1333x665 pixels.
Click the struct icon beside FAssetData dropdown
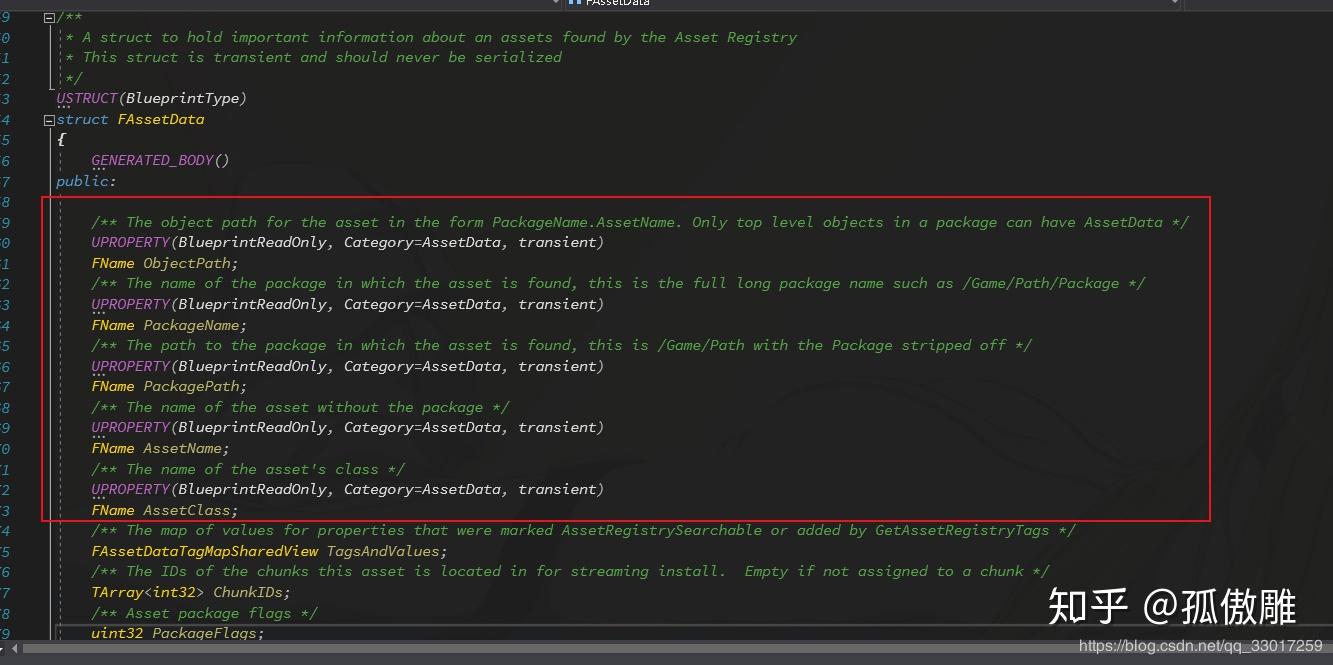575,3
